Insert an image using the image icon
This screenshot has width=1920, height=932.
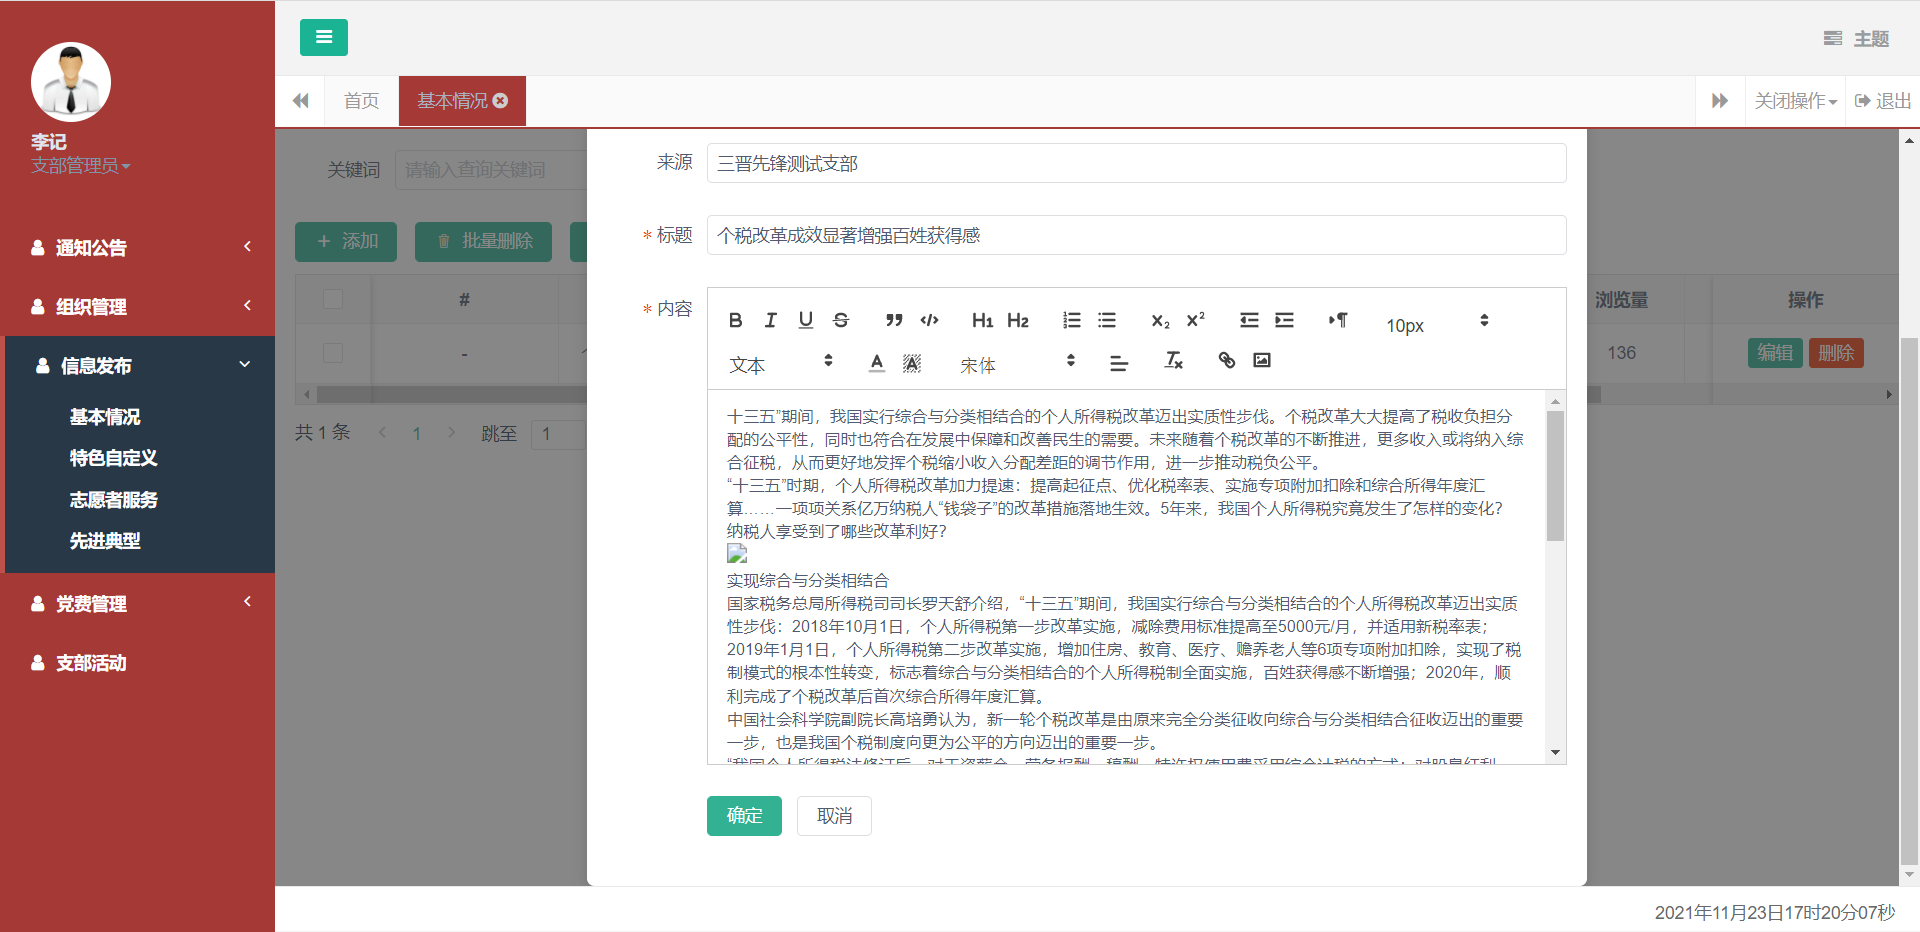pyautogui.click(x=1262, y=360)
